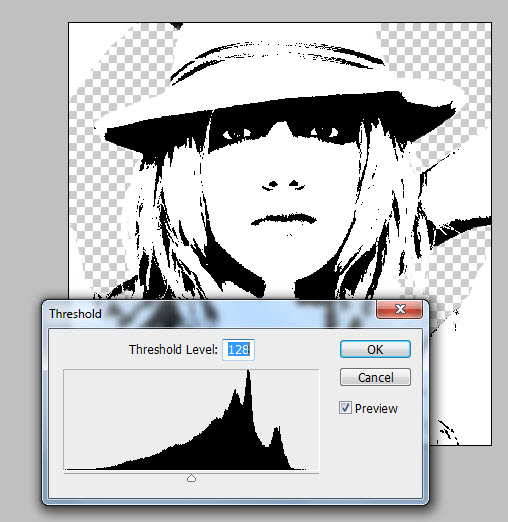The image size is (508, 522).
Task: Click the Preview checkbox label text
Action: (x=376, y=409)
